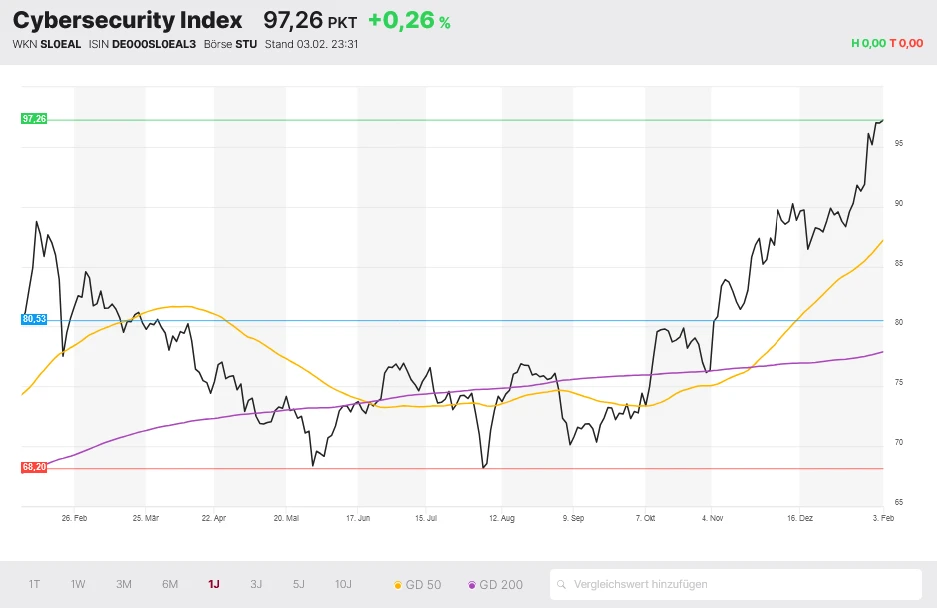Click the 3. Feb date axis label

880,519
